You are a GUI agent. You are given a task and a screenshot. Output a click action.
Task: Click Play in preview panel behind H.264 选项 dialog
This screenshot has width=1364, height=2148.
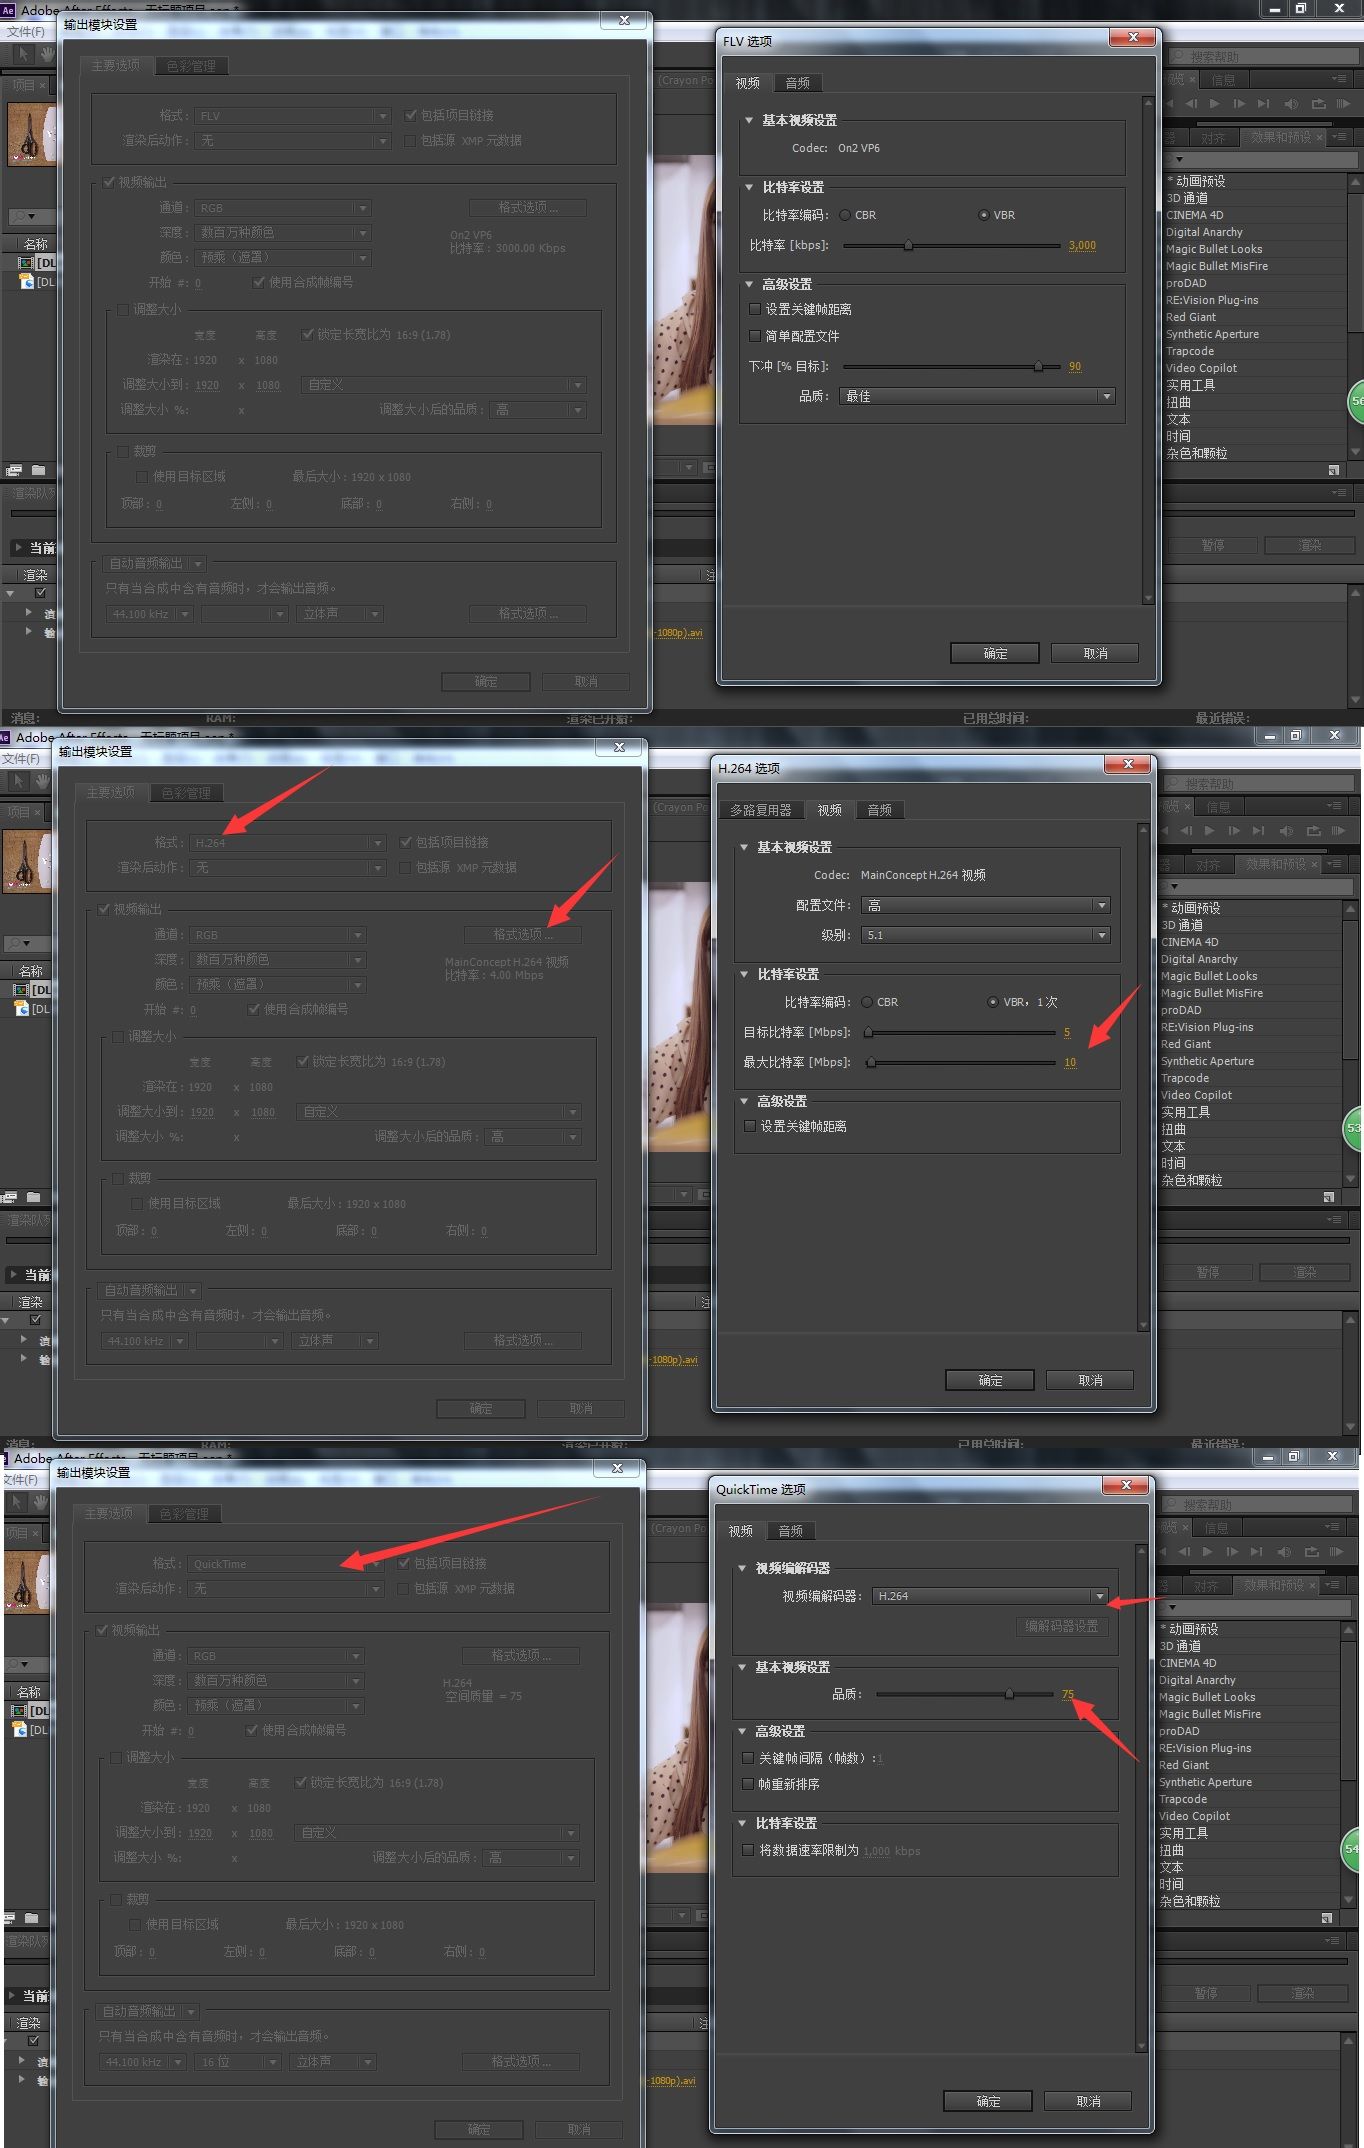[x=1209, y=830]
